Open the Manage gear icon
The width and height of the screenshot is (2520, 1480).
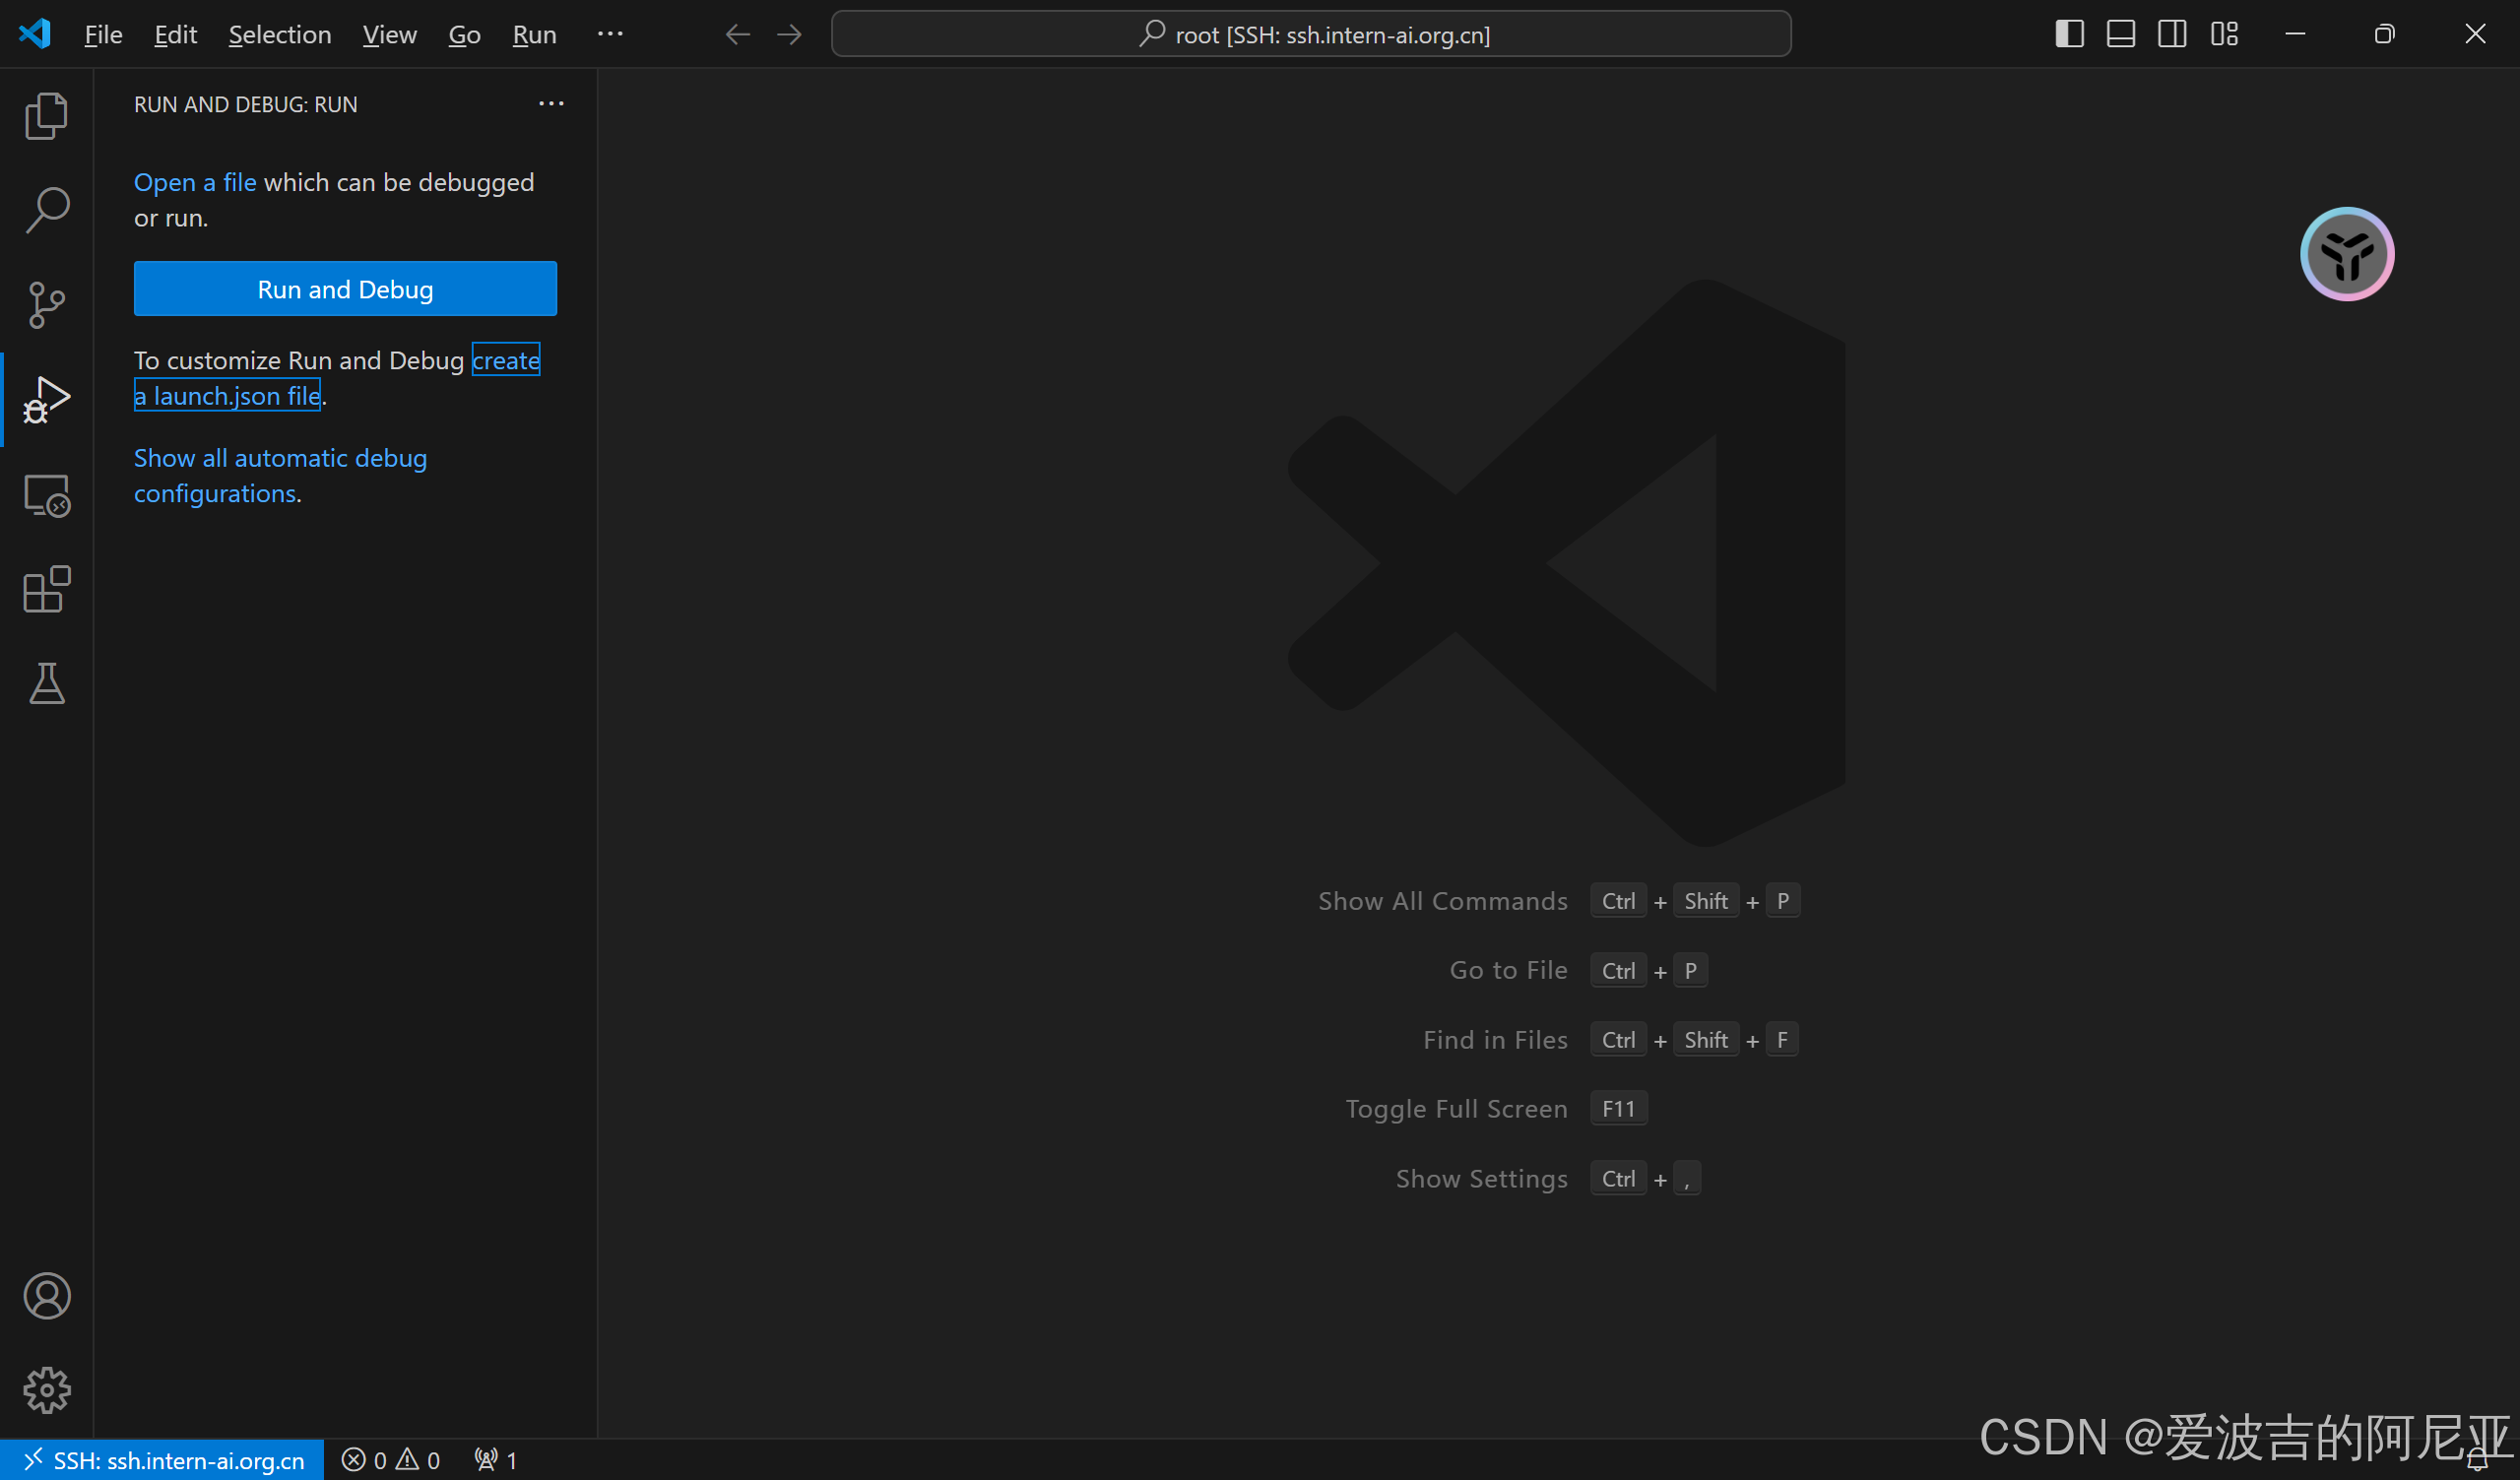[46, 1390]
